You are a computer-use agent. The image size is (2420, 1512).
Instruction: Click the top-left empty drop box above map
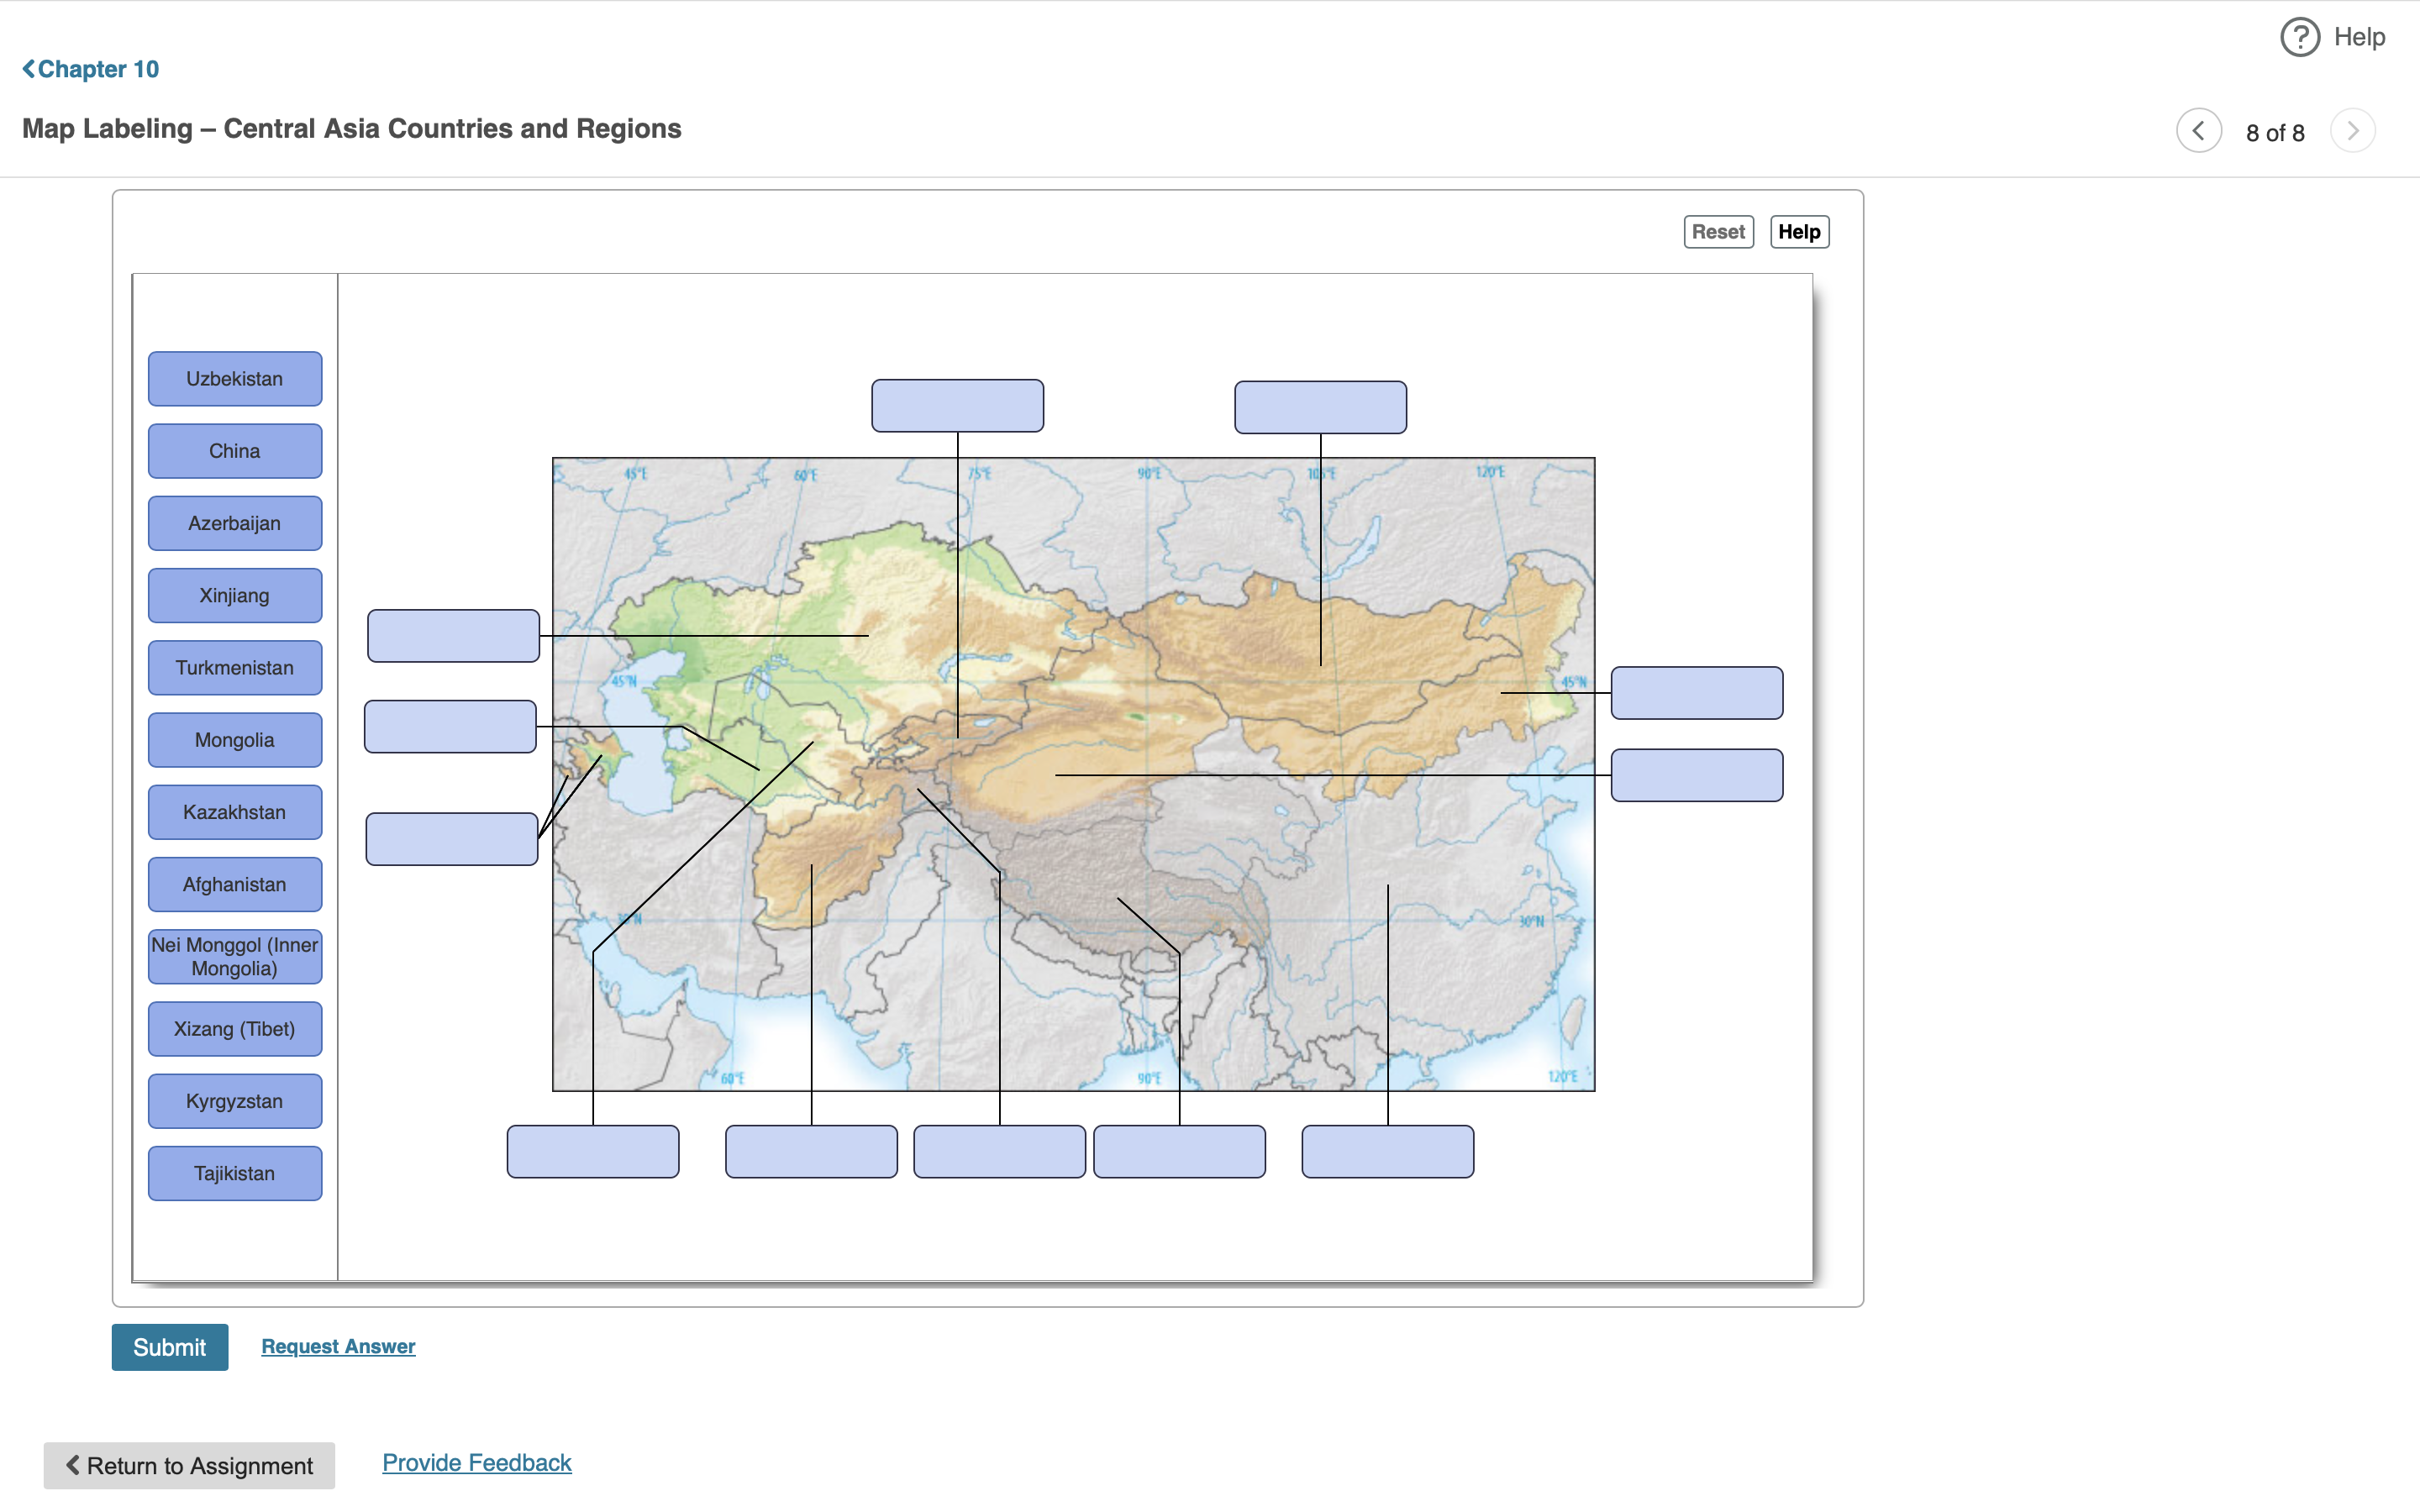(x=957, y=406)
